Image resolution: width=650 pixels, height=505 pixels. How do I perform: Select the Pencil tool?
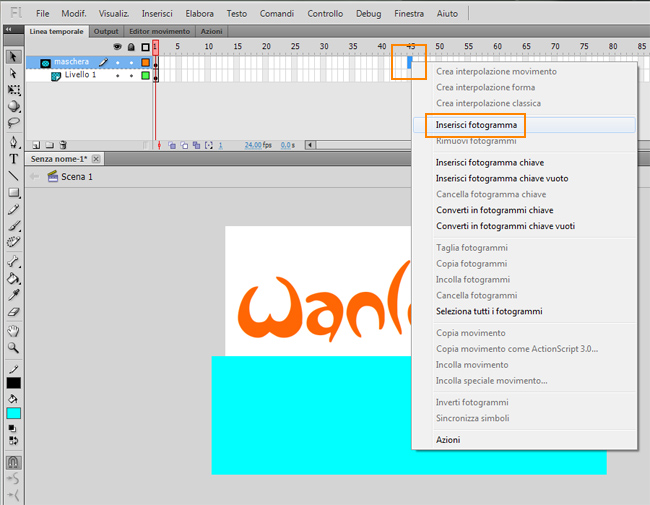[x=13, y=209]
